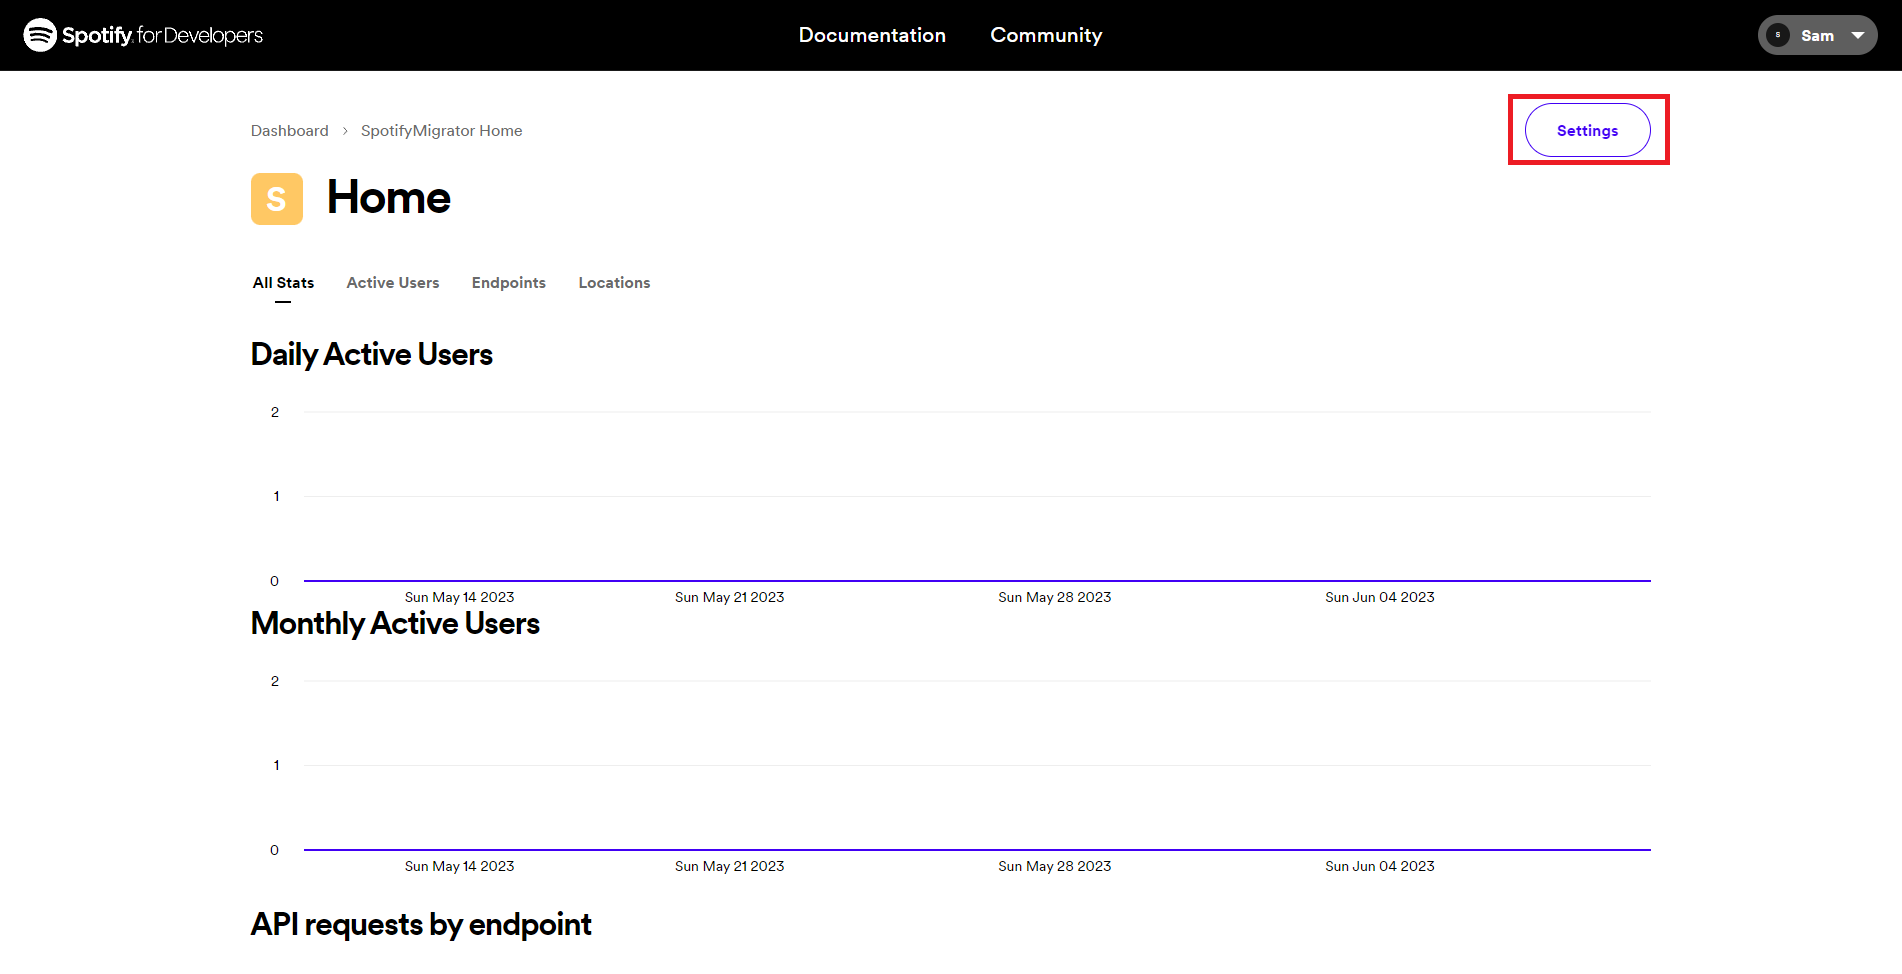Click the Monthly Active Users heading
This screenshot has width=1902, height=974.
pyautogui.click(x=395, y=624)
